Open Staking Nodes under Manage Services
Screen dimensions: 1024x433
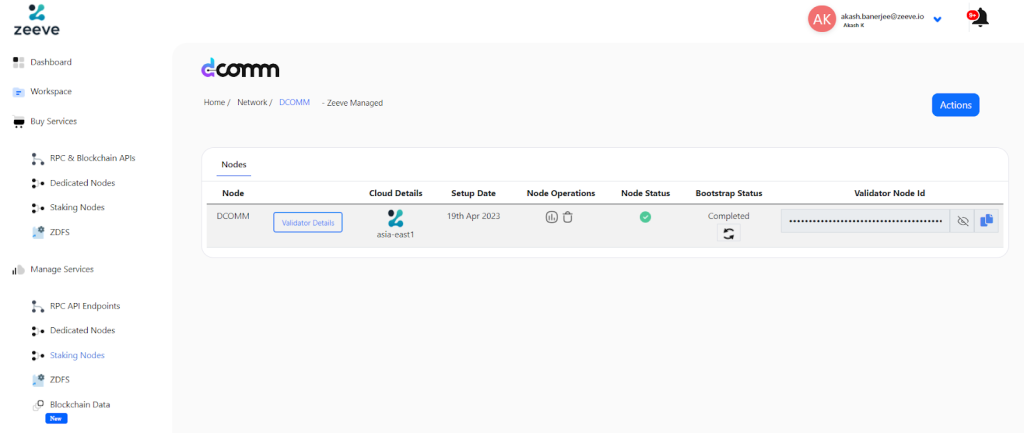coord(77,355)
